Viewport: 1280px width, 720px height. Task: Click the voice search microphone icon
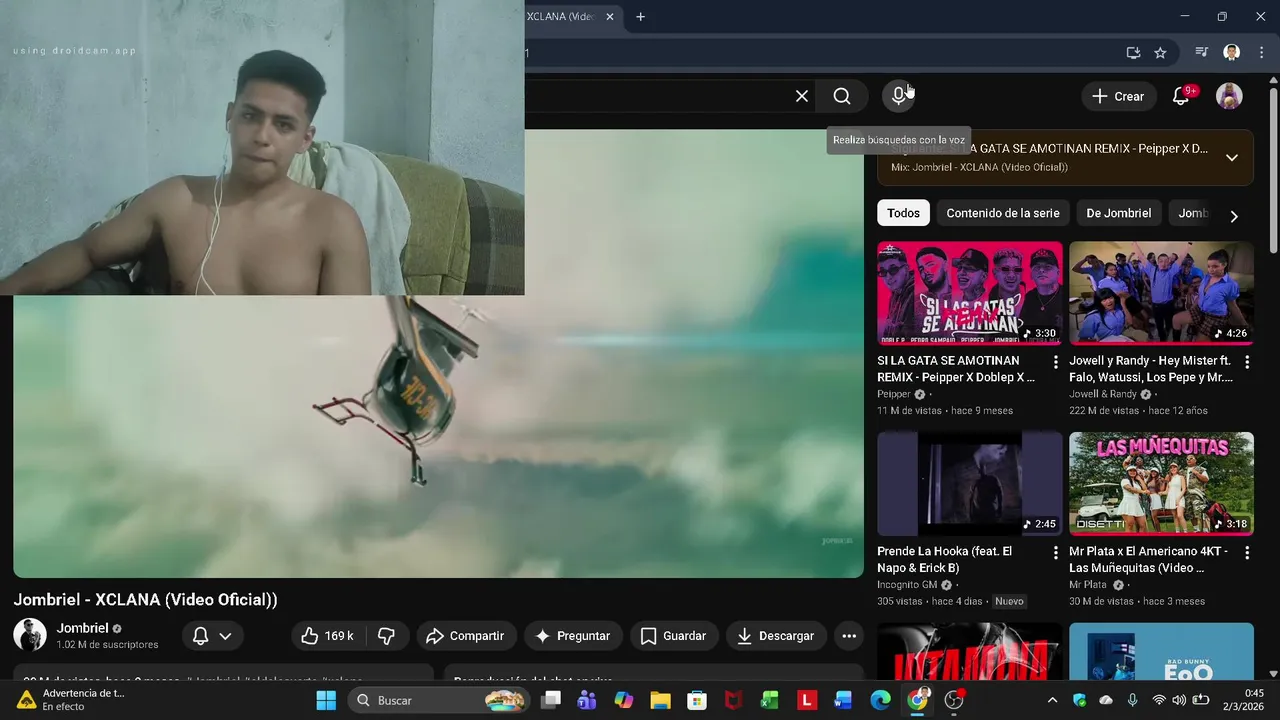tap(899, 96)
